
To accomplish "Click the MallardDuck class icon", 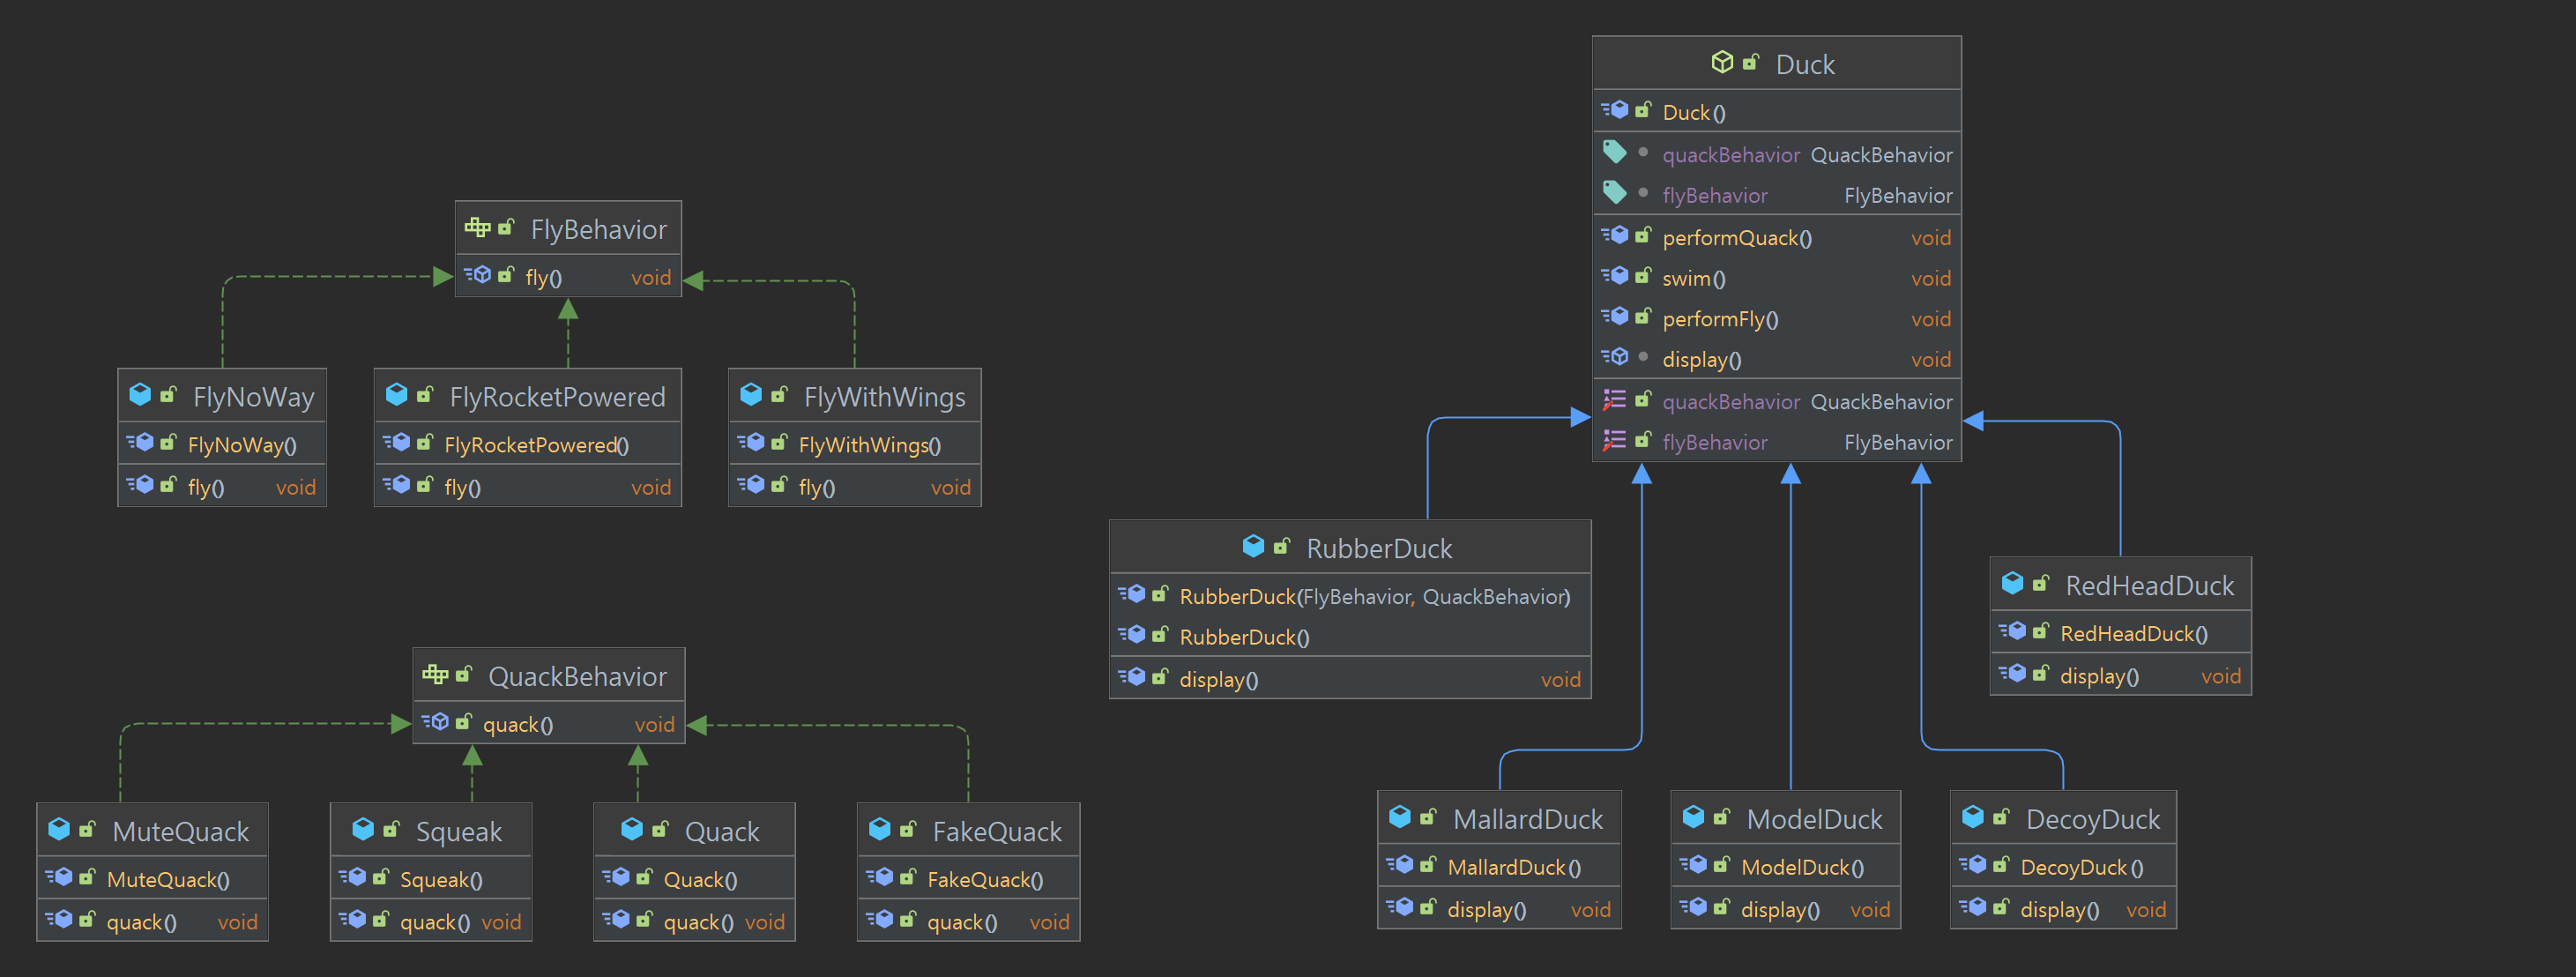I will [1400, 818].
